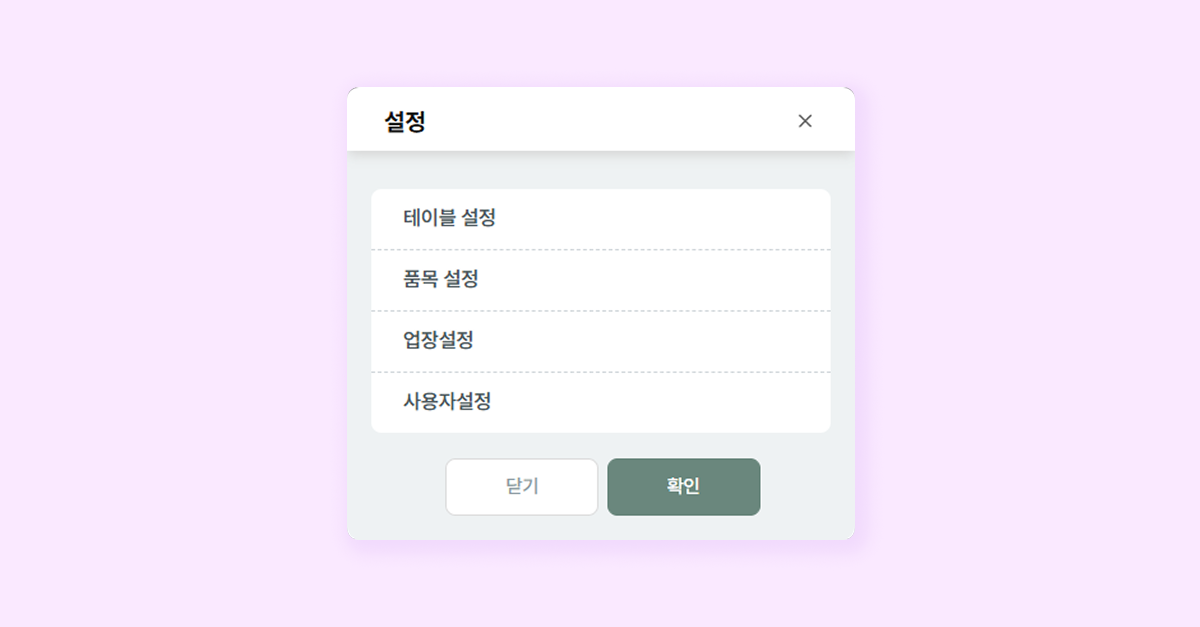Cancel via the white 닫기 button
The image size is (1200, 627).
point(521,487)
